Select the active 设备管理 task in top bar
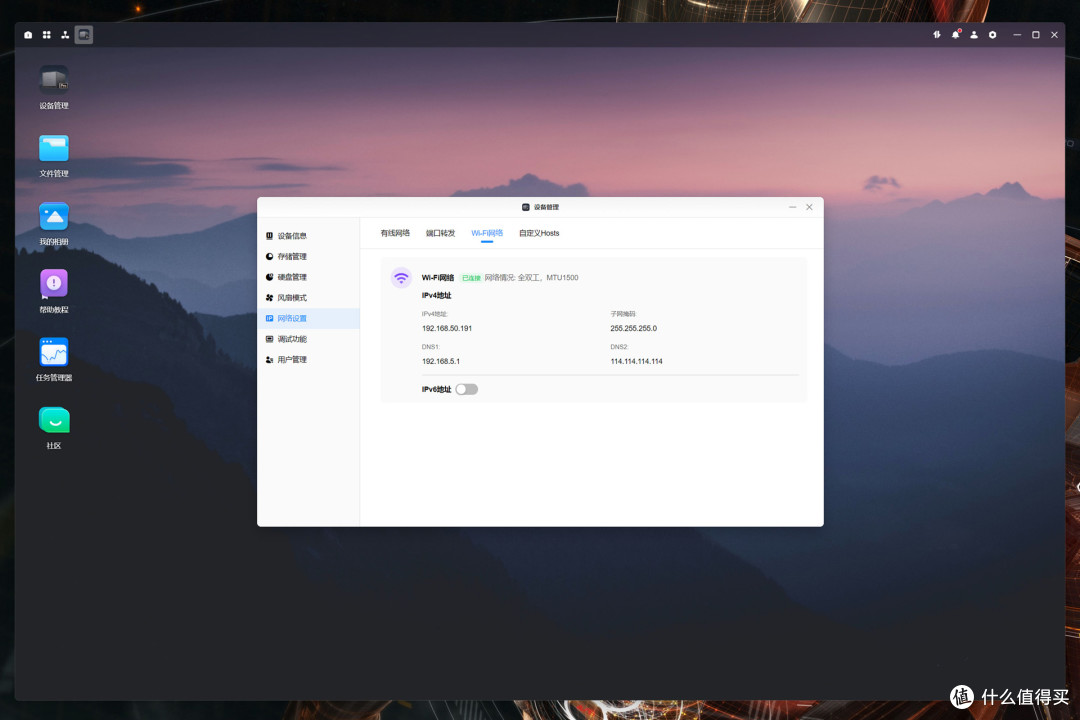Screen dimensions: 1080x720 click(84, 34)
